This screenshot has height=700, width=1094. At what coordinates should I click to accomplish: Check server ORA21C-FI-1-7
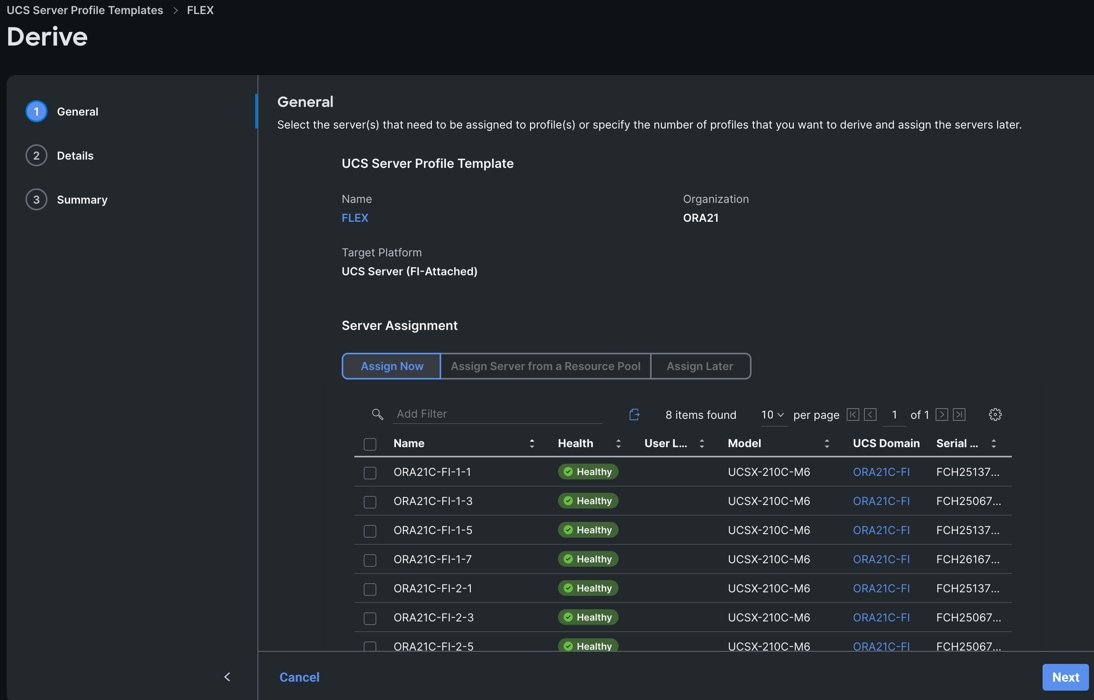(370, 560)
